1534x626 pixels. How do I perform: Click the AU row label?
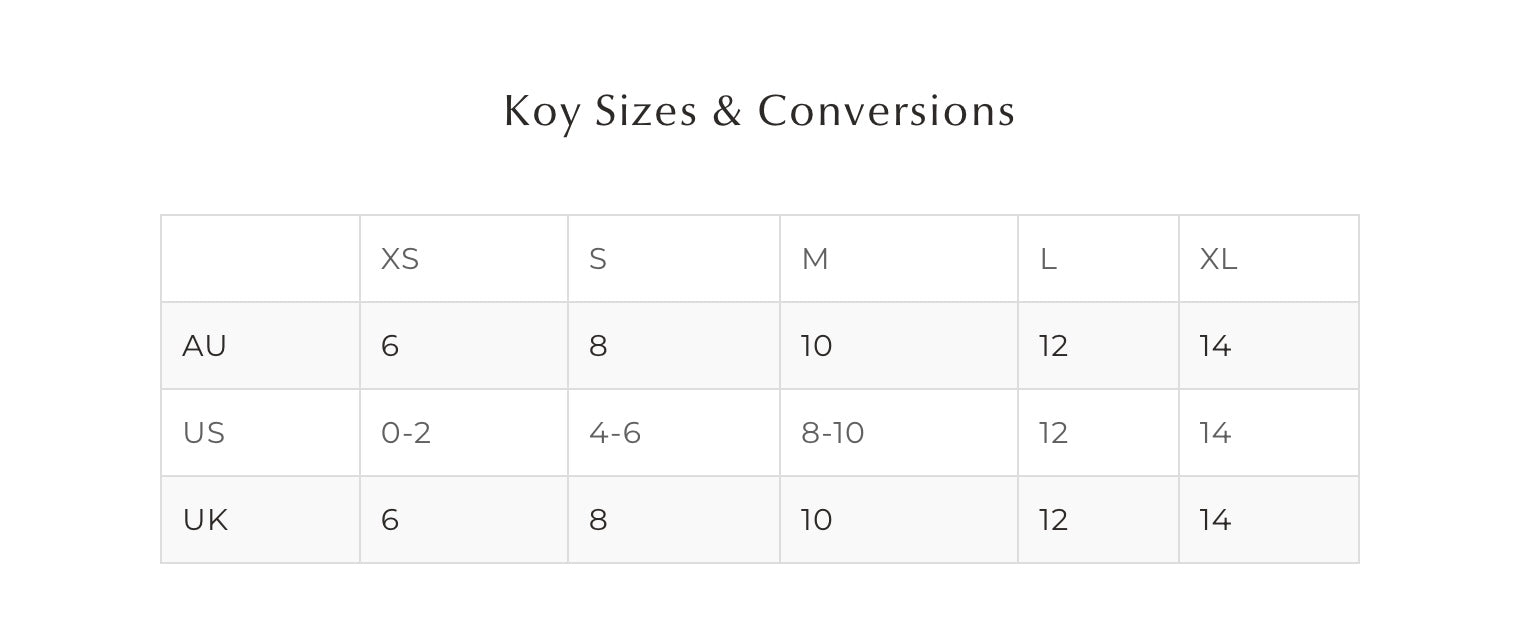point(205,346)
